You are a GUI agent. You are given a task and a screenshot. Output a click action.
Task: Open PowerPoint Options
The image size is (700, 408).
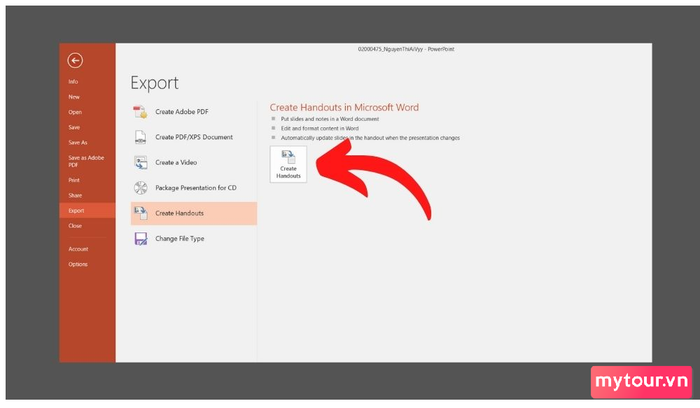click(78, 264)
